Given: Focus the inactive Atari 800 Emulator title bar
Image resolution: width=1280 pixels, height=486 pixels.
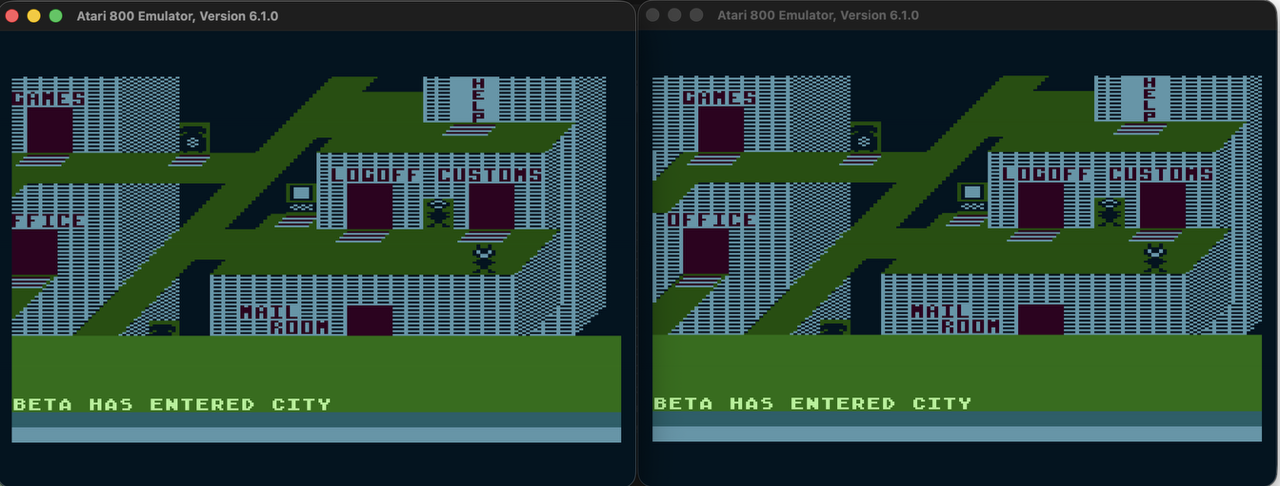Looking at the screenshot, I should [x=959, y=15].
